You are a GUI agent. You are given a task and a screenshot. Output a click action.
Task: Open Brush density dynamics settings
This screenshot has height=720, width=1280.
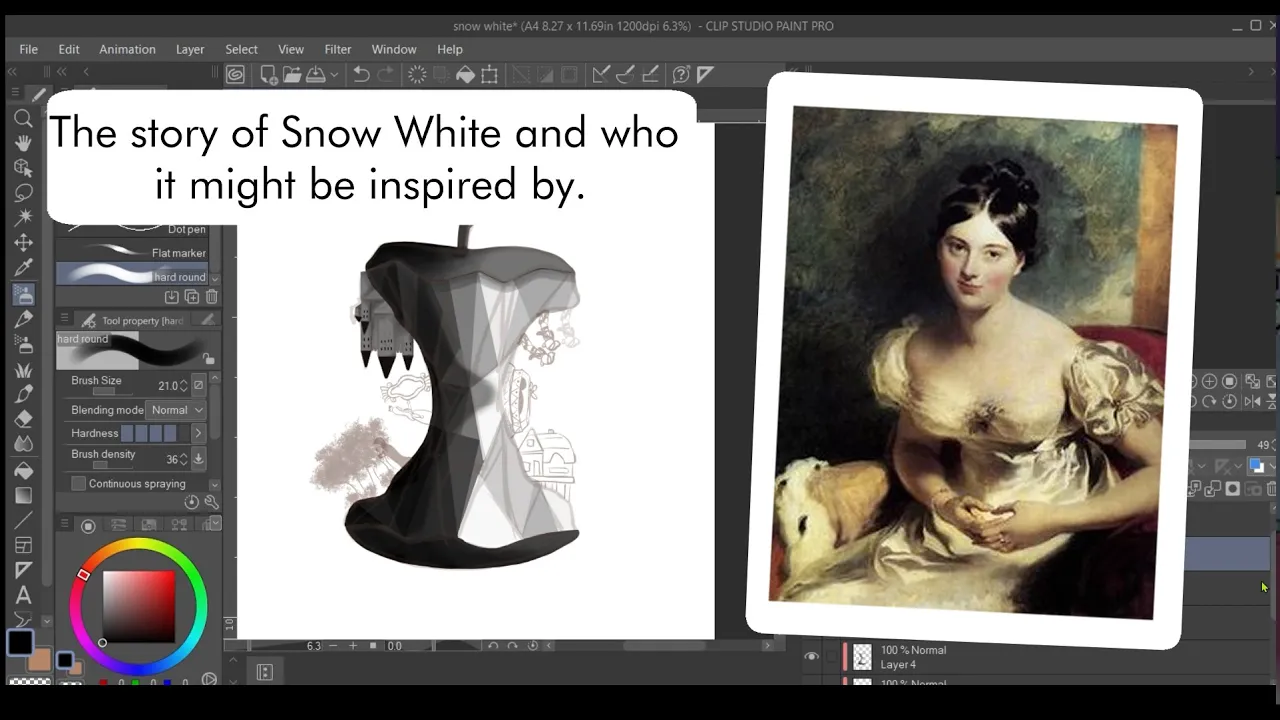tap(198, 459)
